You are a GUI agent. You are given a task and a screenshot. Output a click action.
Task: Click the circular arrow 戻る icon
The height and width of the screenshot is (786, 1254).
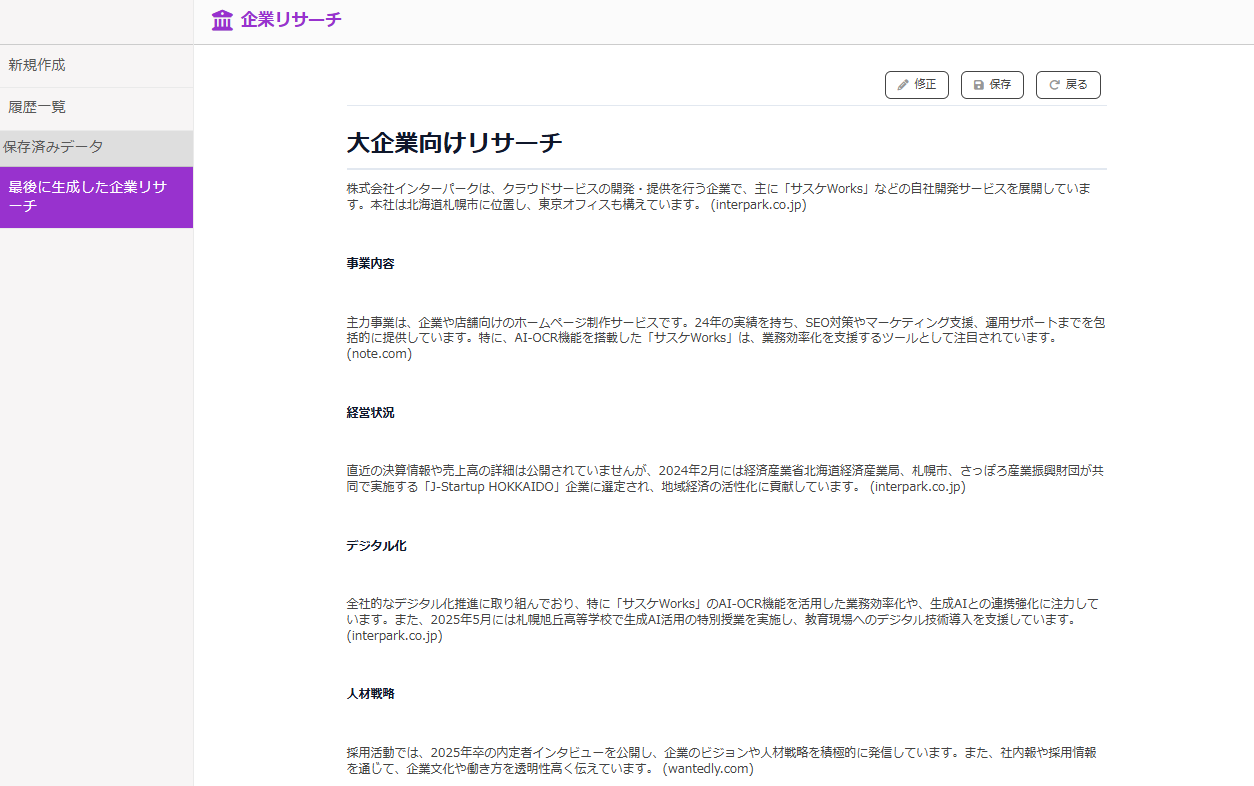[x=1054, y=85]
